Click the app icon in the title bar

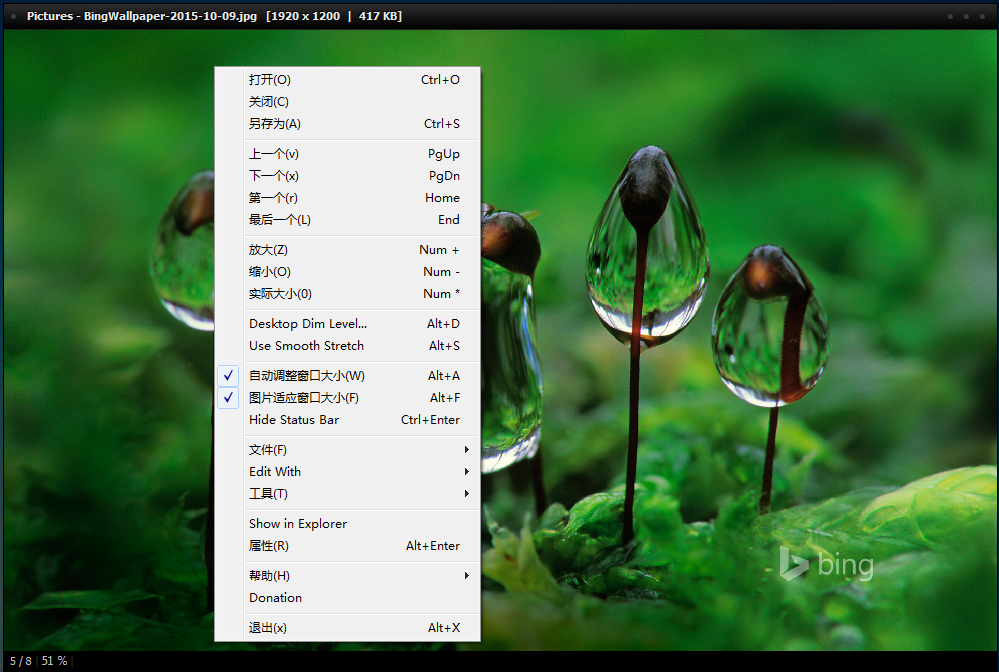[11, 15]
